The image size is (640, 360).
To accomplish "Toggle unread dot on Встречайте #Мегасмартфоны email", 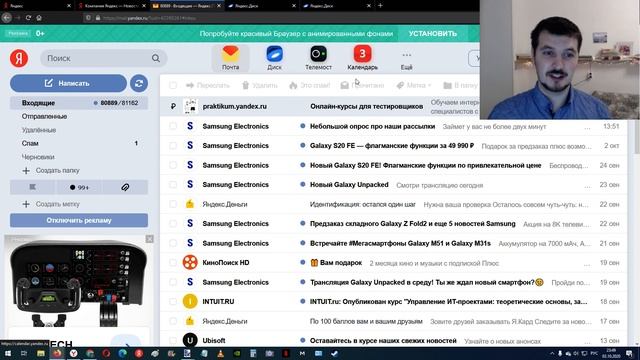I will tap(302, 243).
